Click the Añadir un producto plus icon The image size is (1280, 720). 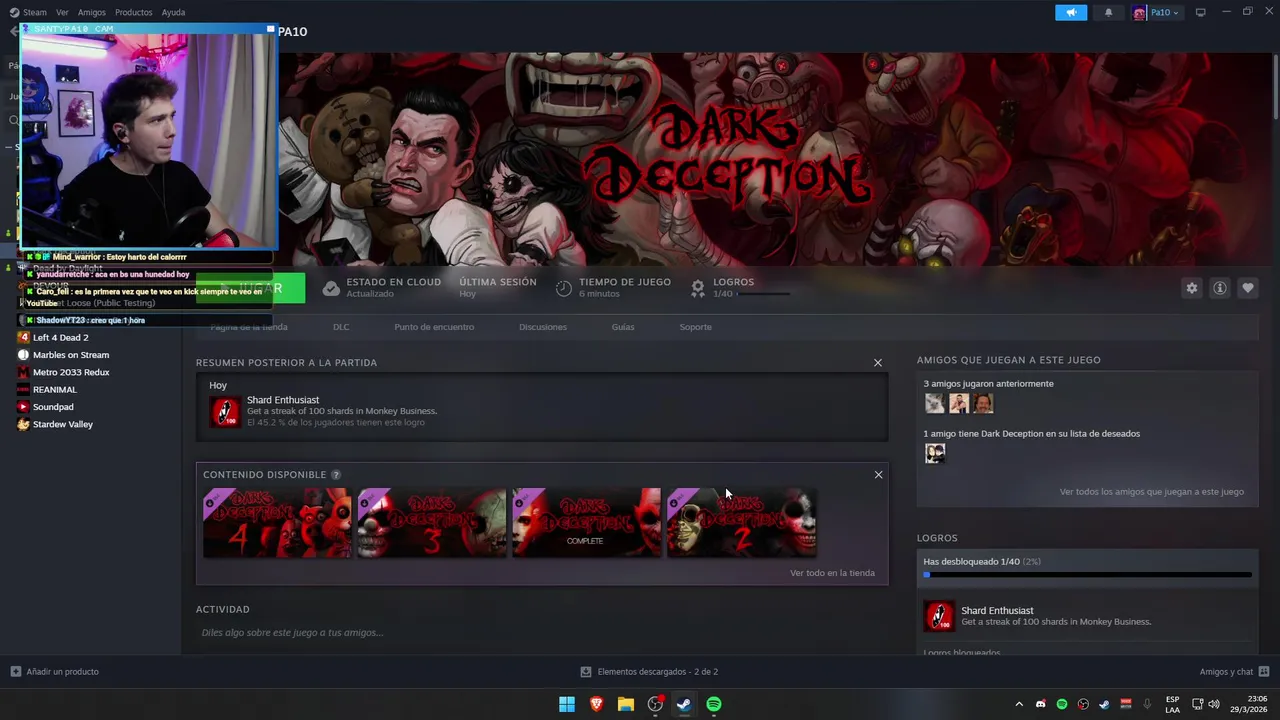(15, 672)
